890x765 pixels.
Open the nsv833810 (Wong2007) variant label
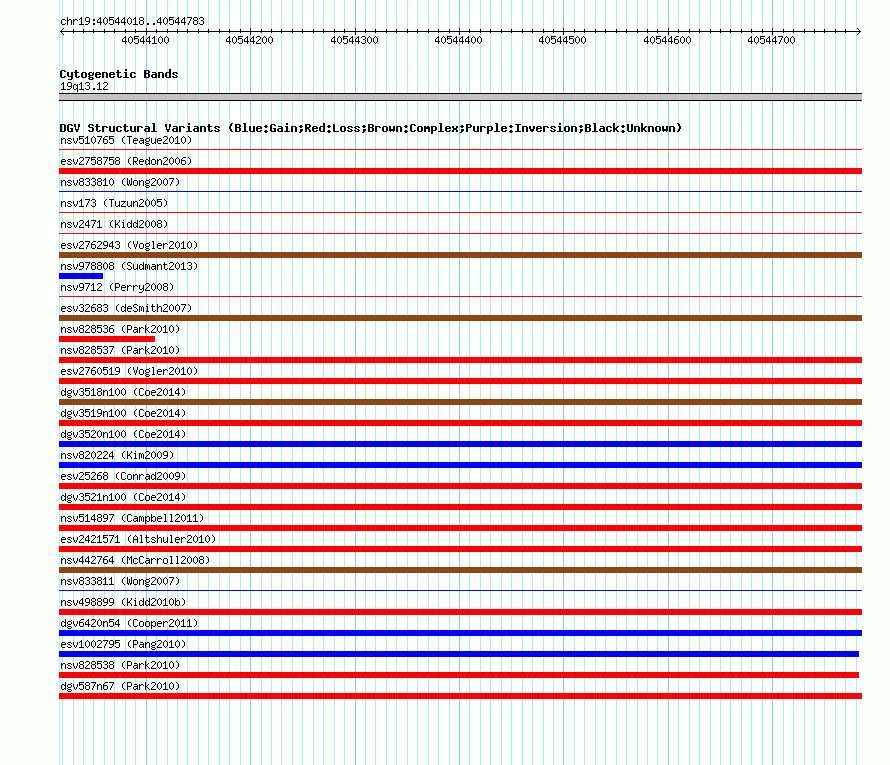click(120, 182)
